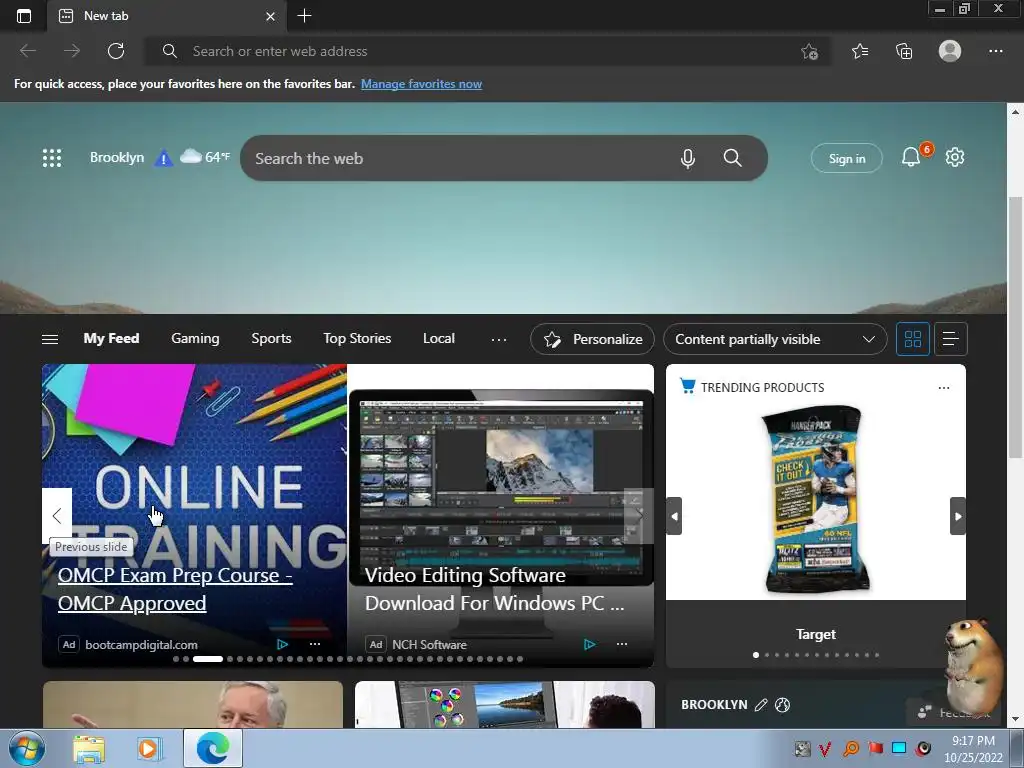
Task: Click the 64°F weather temperature
Action: tap(217, 157)
